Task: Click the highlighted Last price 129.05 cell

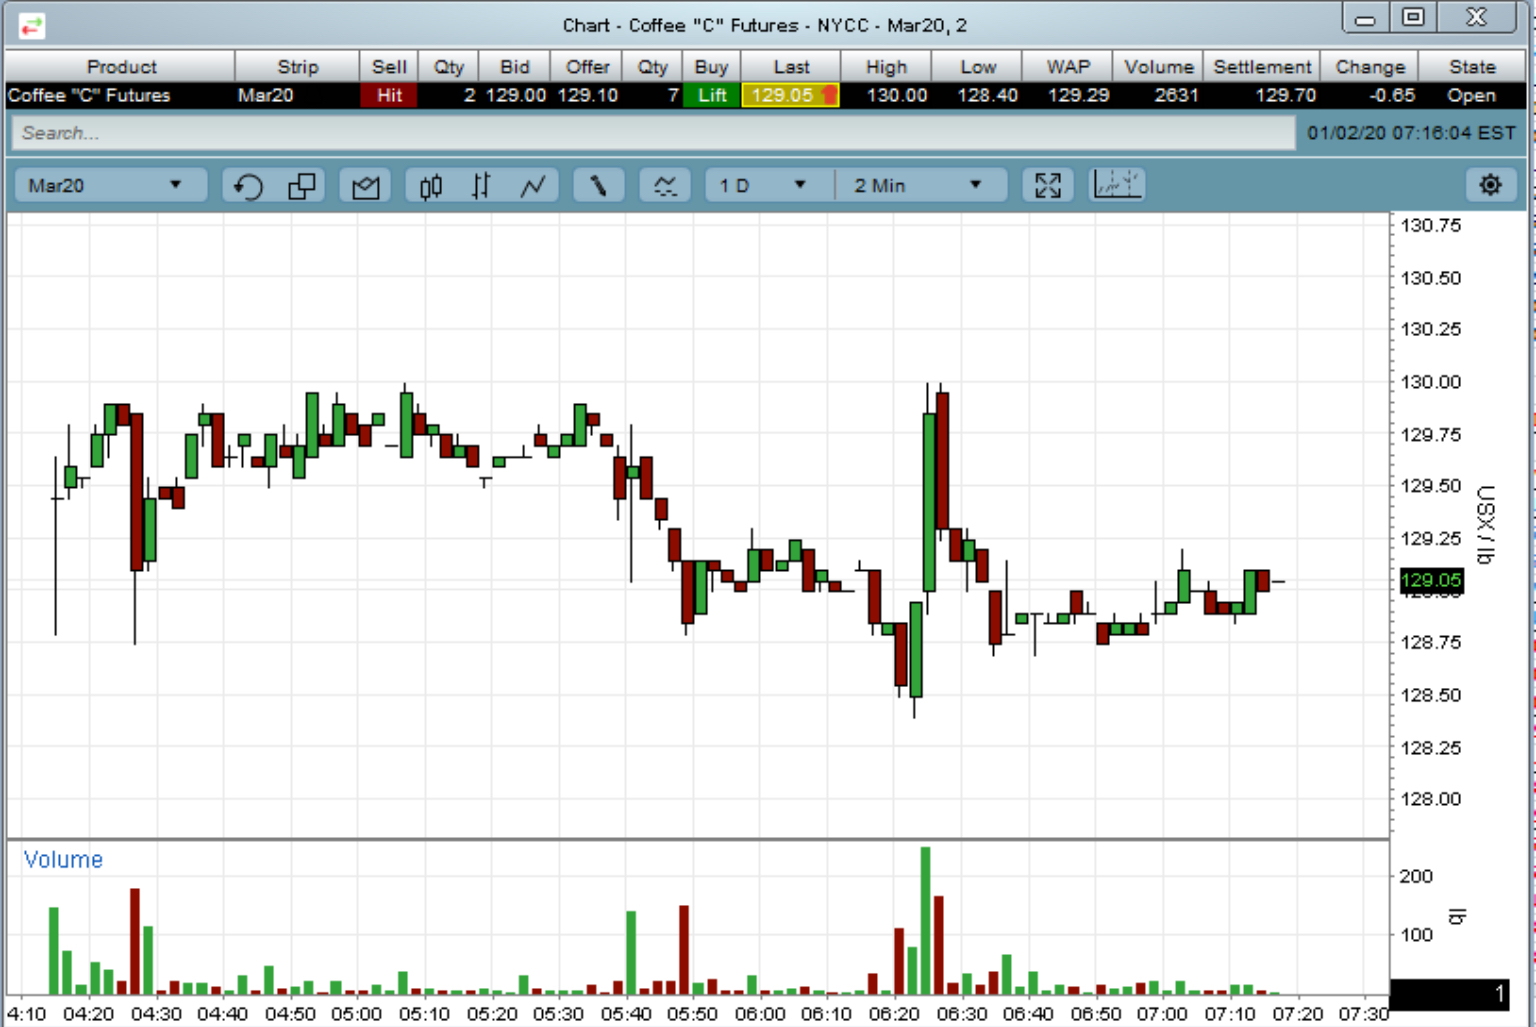Action: coord(790,95)
